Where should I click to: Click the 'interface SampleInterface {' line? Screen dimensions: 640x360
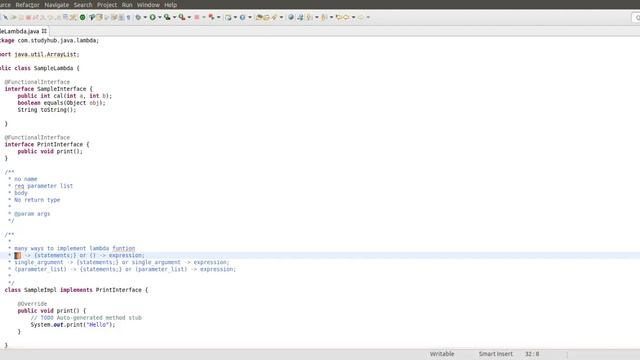click(x=49, y=89)
